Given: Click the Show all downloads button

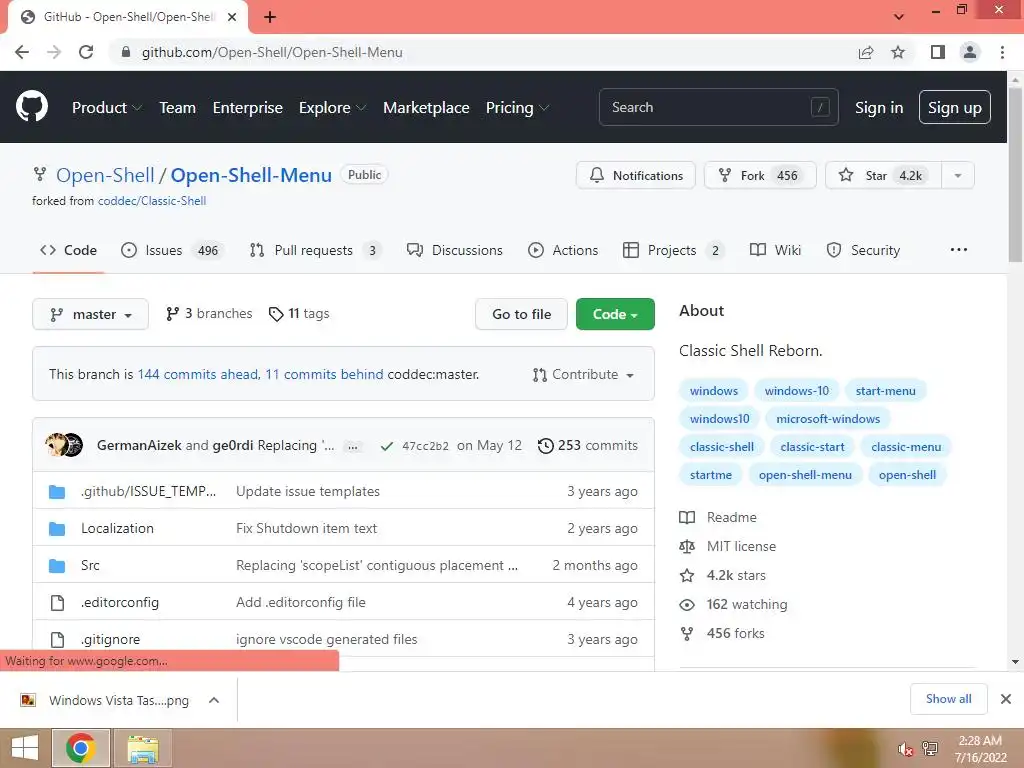Looking at the screenshot, I should 948,699.
